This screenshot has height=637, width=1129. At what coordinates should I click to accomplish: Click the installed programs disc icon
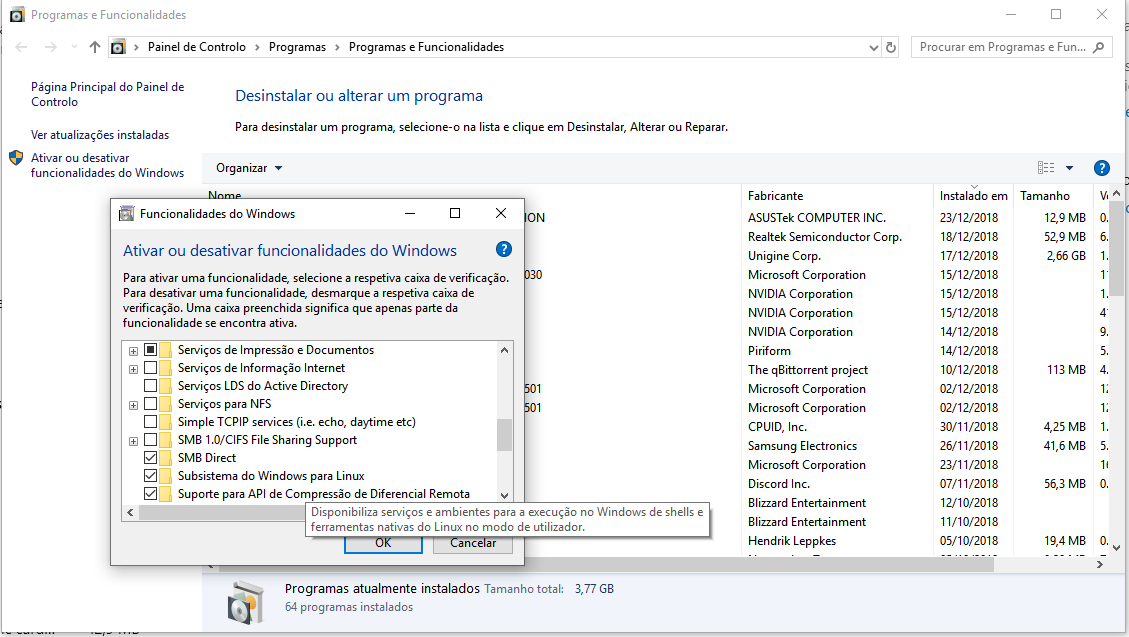246,602
